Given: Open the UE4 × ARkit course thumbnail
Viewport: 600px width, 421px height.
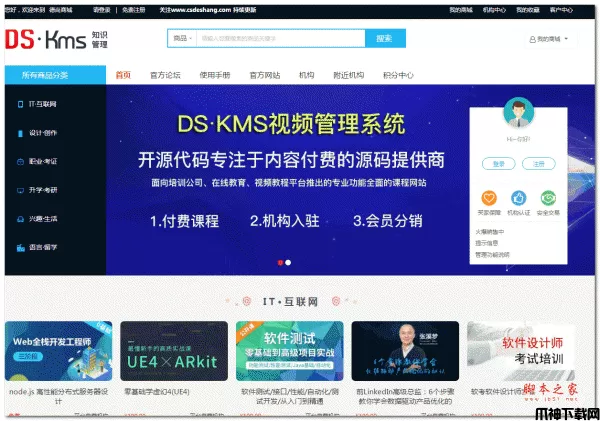Looking at the screenshot, I should (x=174, y=351).
